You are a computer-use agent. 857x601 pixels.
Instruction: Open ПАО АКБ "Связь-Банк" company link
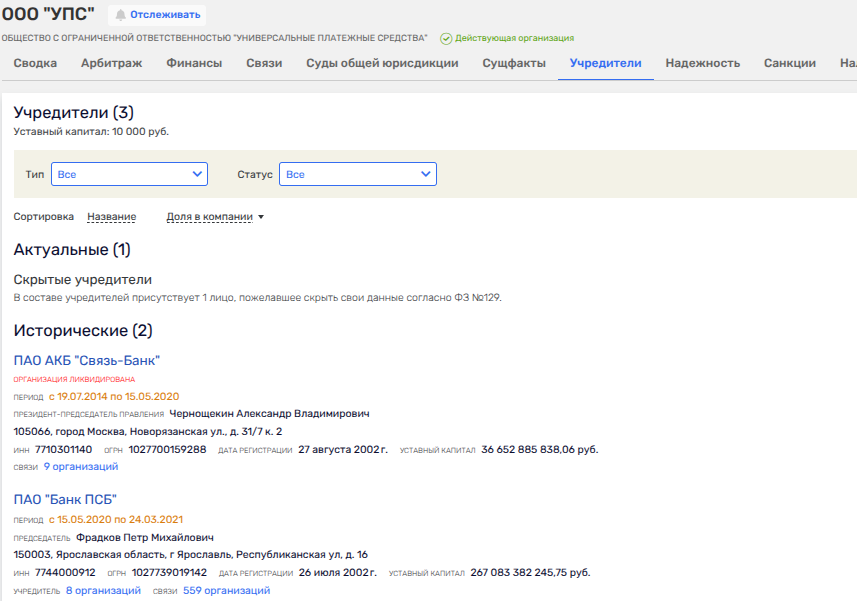pos(87,360)
